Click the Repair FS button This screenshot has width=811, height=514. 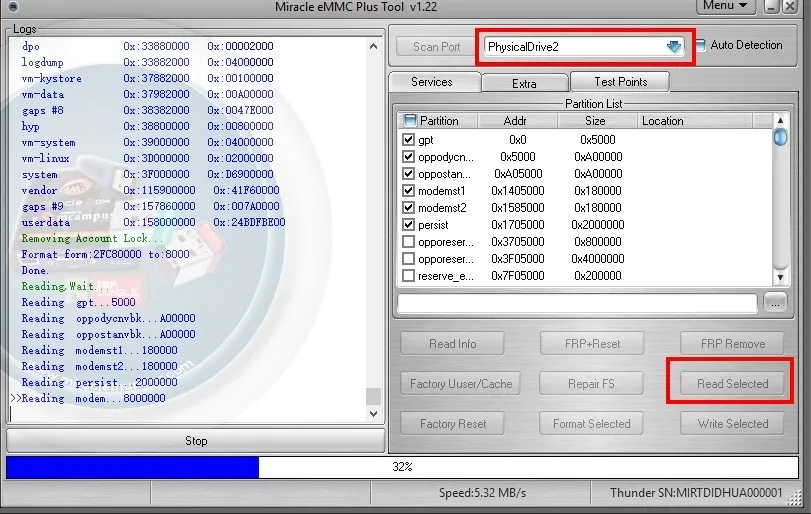[591, 384]
